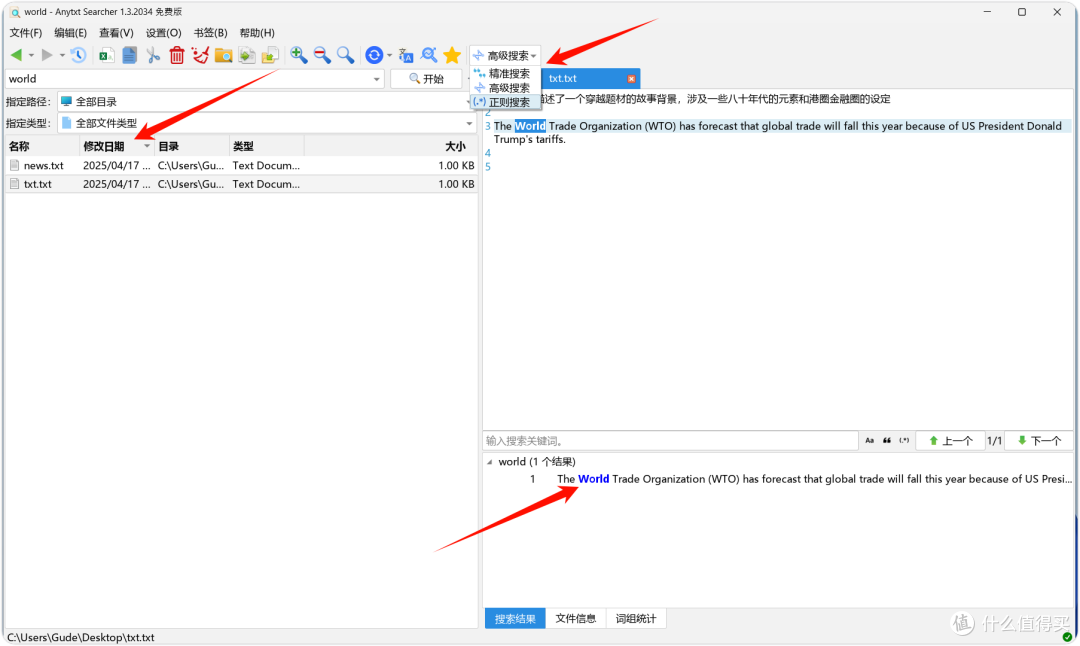Switch to the 搜索结果 tab
Viewport: 1080px width, 646px height.
[515, 618]
